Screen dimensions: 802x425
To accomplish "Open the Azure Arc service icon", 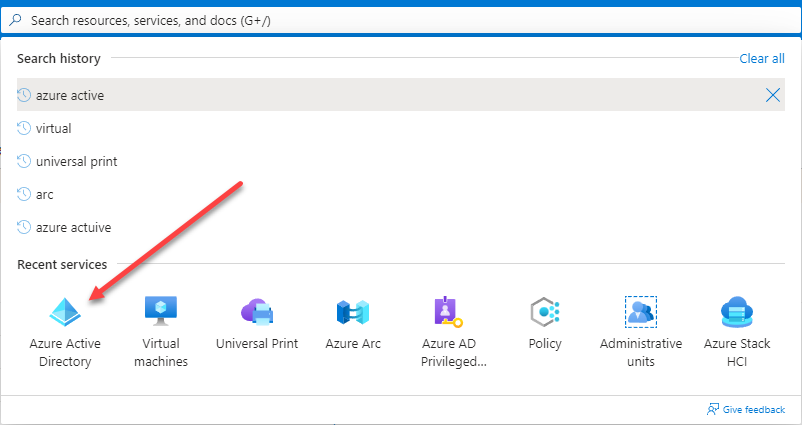I will [x=353, y=312].
